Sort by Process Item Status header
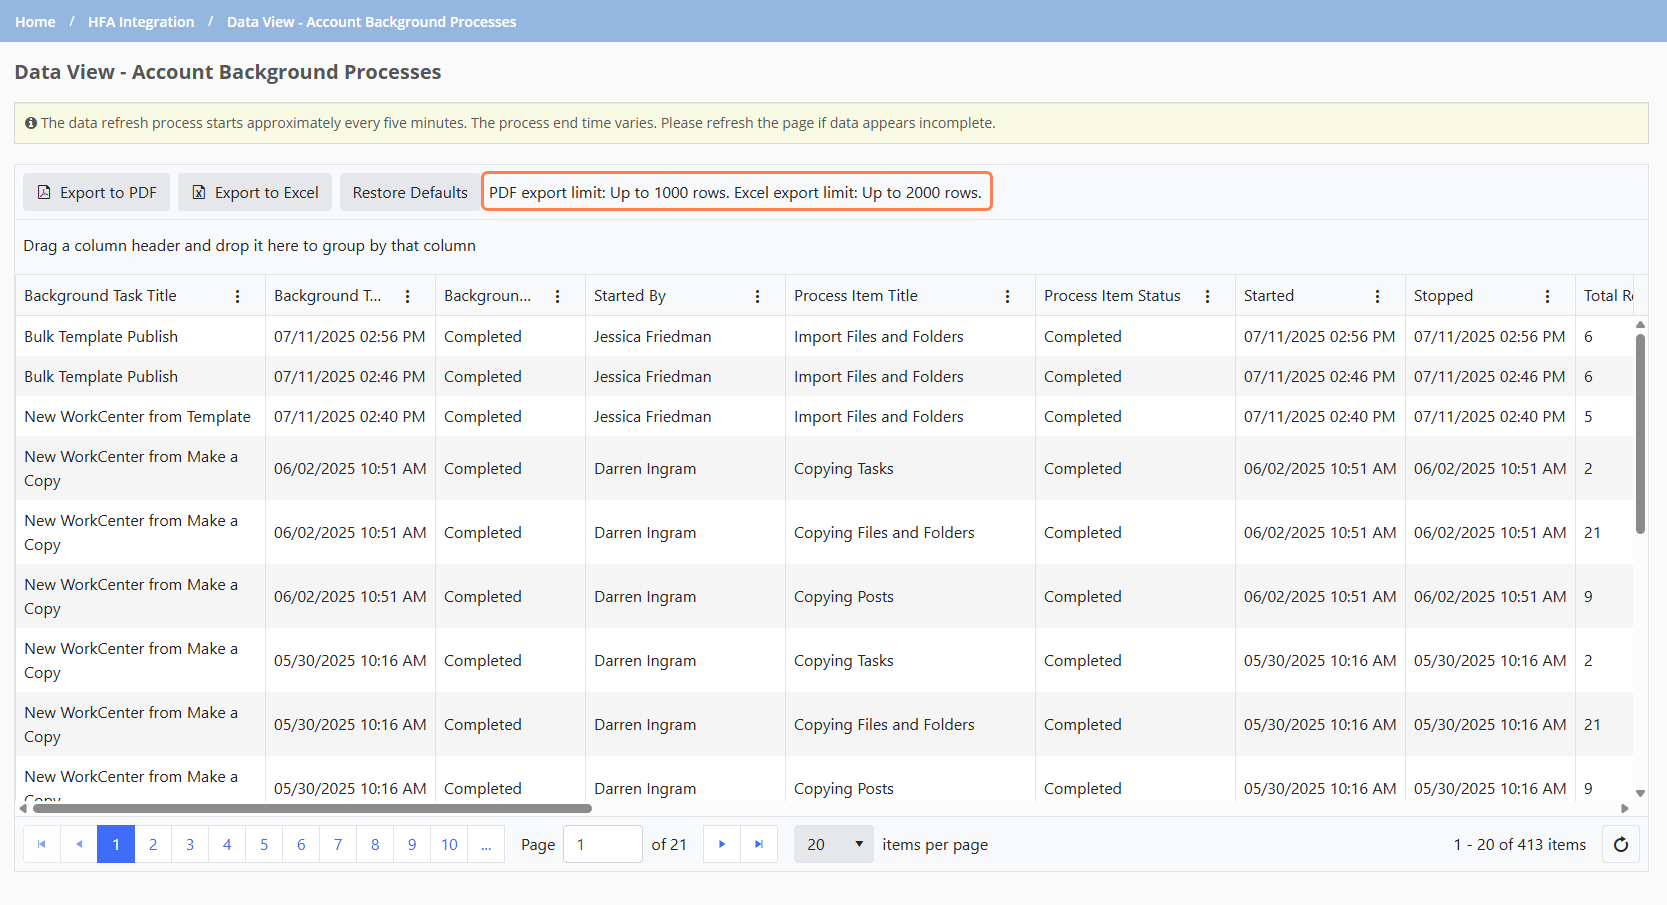Image resolution: width=1667 pixels, height=905 pixels. coord(1112,296)
